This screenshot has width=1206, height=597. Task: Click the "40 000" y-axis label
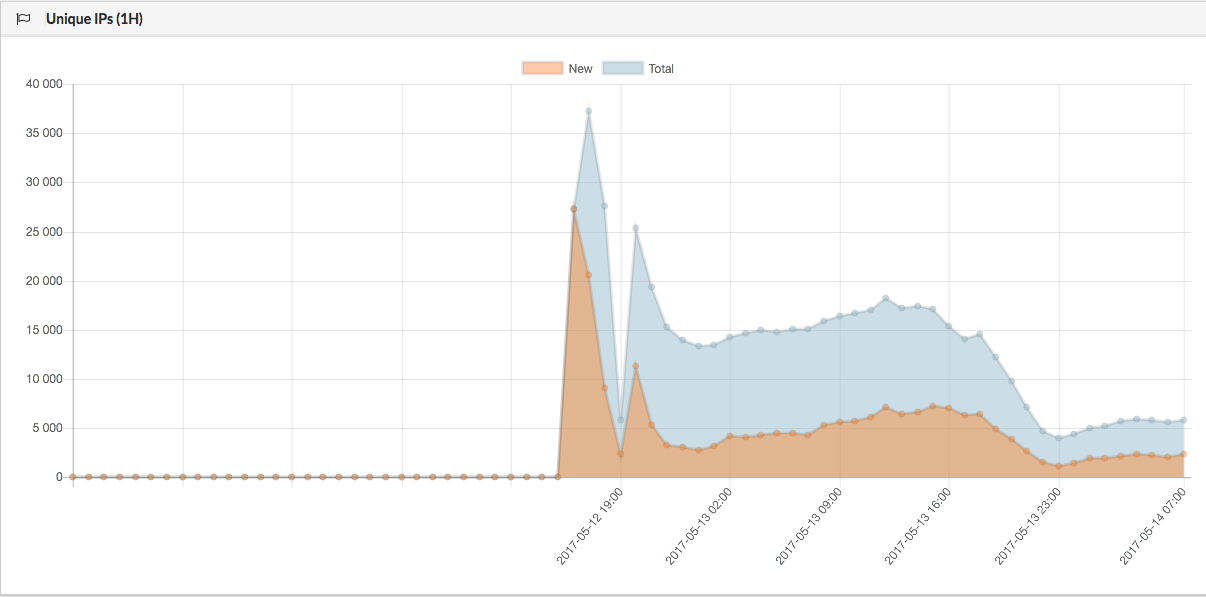coord(43,84)
